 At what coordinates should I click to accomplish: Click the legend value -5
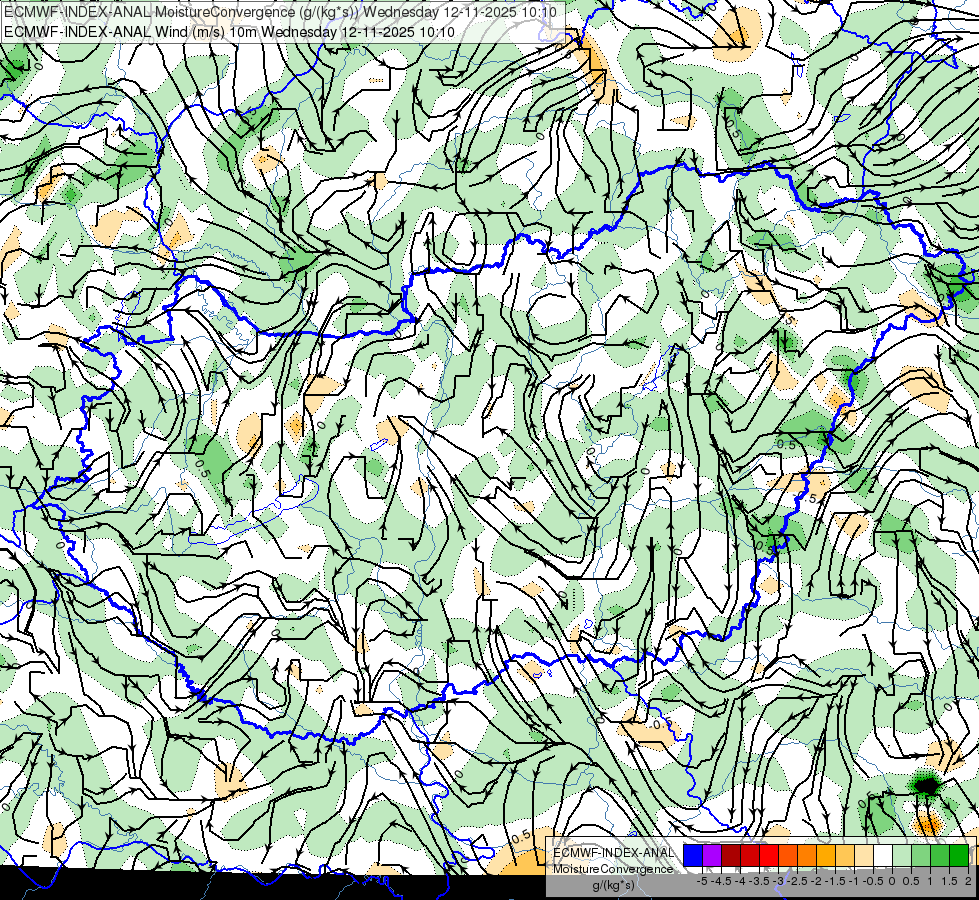[702, 881]
